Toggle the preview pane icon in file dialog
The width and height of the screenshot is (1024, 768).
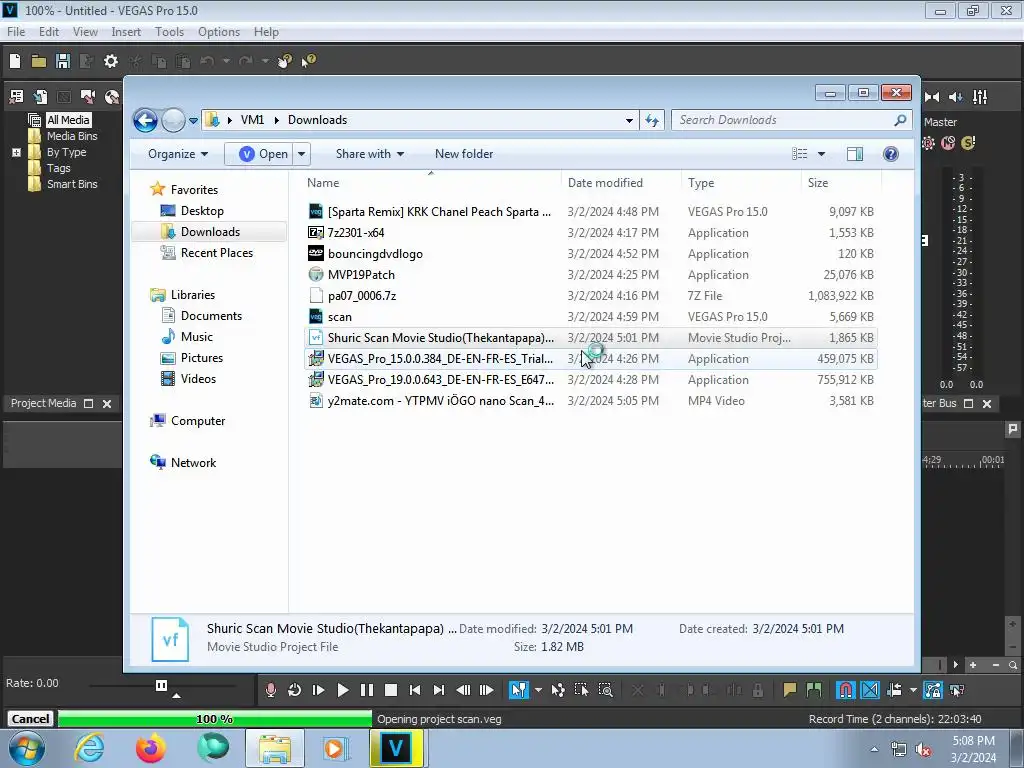click(855, 153)
